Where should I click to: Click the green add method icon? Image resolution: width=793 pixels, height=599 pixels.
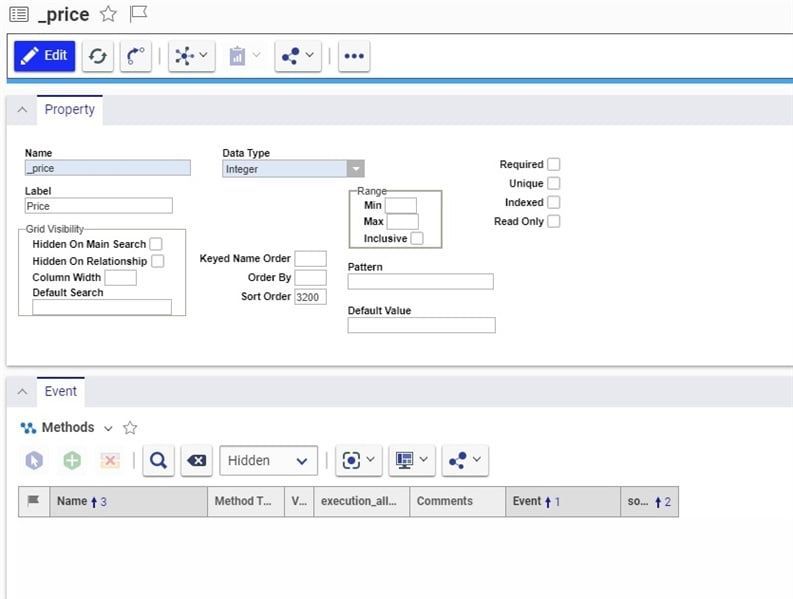point(72,460)
